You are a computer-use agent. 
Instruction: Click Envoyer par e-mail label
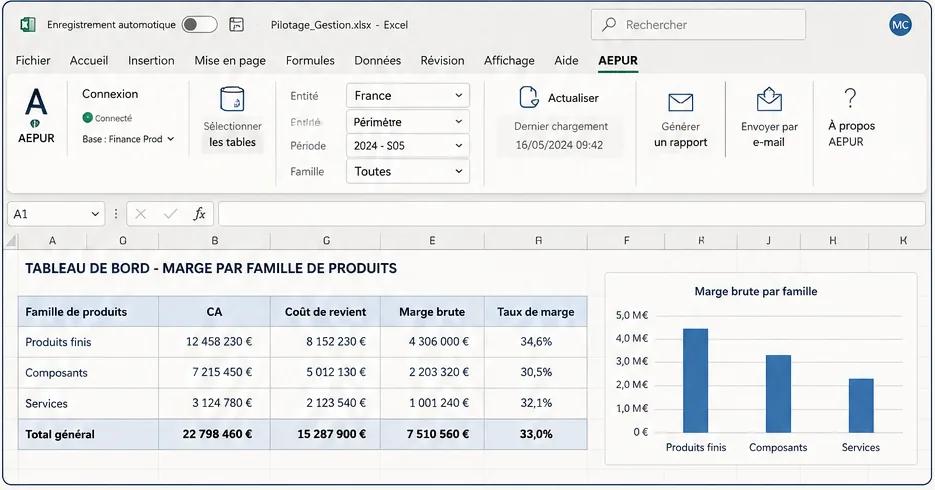coord(769,134)
